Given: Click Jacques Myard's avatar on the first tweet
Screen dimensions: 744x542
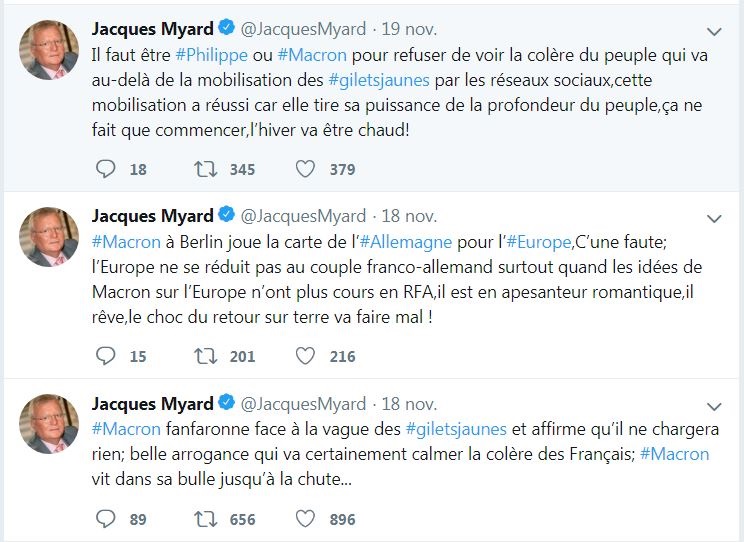Looking at the screenshot, I should tap(49, 50).
